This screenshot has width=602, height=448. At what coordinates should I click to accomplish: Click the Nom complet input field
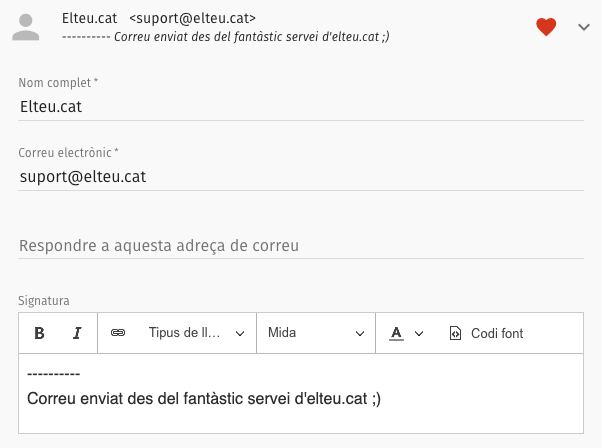coord(301,107)
